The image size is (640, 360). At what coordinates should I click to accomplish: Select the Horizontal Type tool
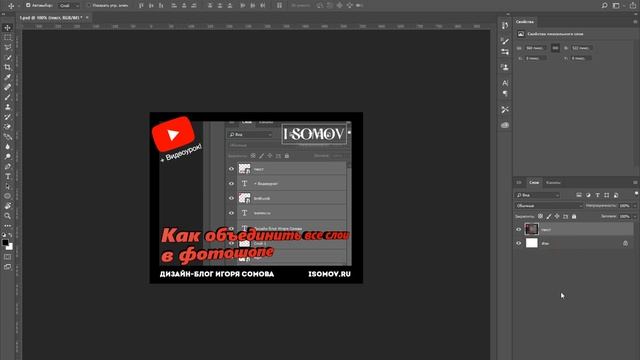coord(7,176)
